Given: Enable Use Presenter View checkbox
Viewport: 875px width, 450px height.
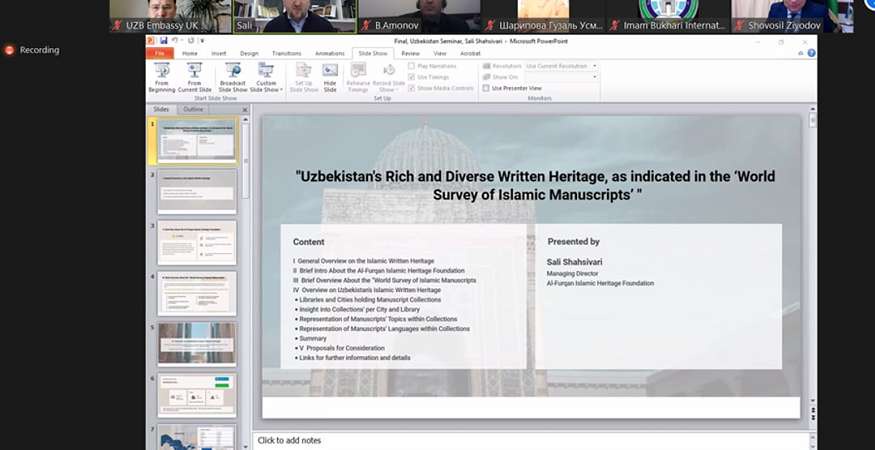Looking at the screenshot, I should [486, 88].
